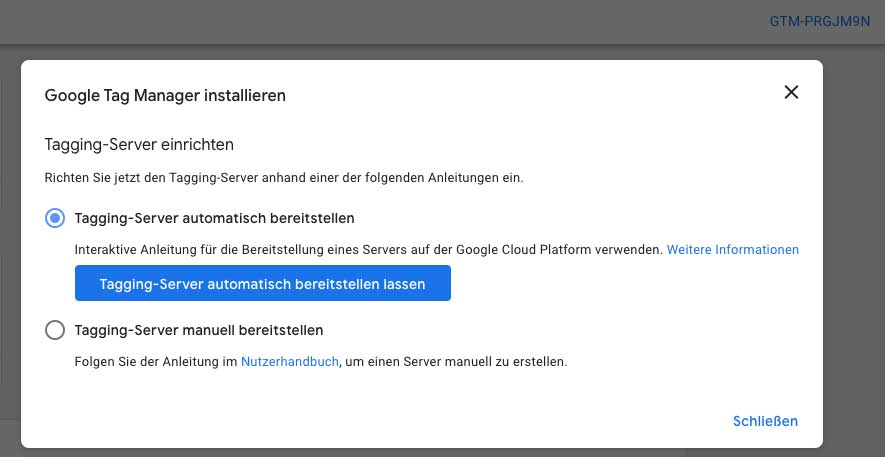Click 'Tagging-Server automatisch bereitstellen lassen' button
Image resolution: width=885 pixels, height=457 pixels.
pos(262,283)
